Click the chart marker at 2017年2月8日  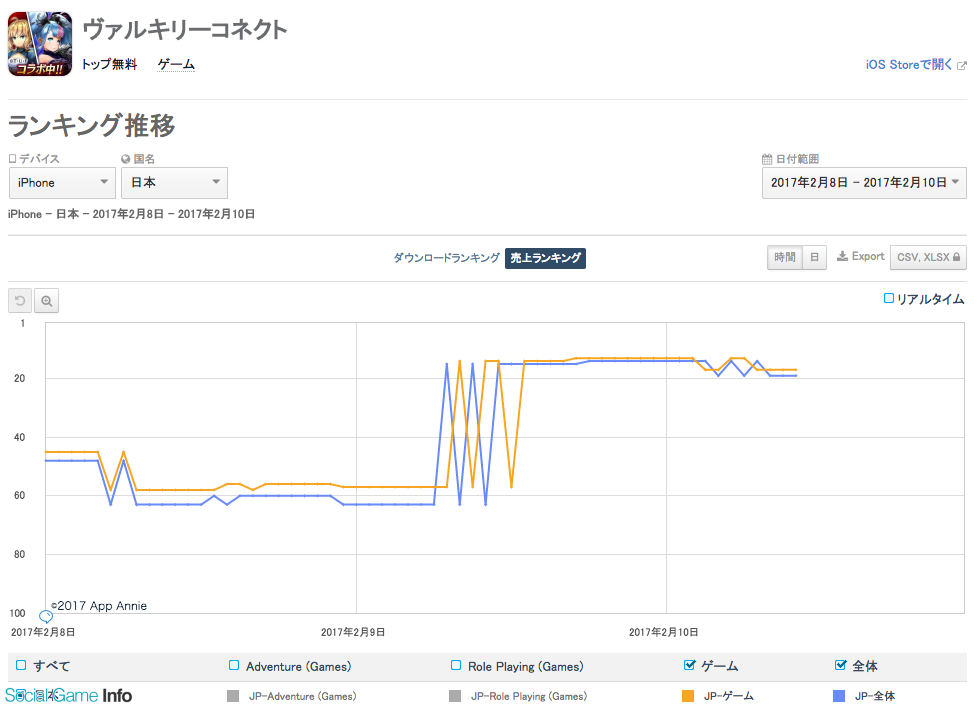[46, 617]
